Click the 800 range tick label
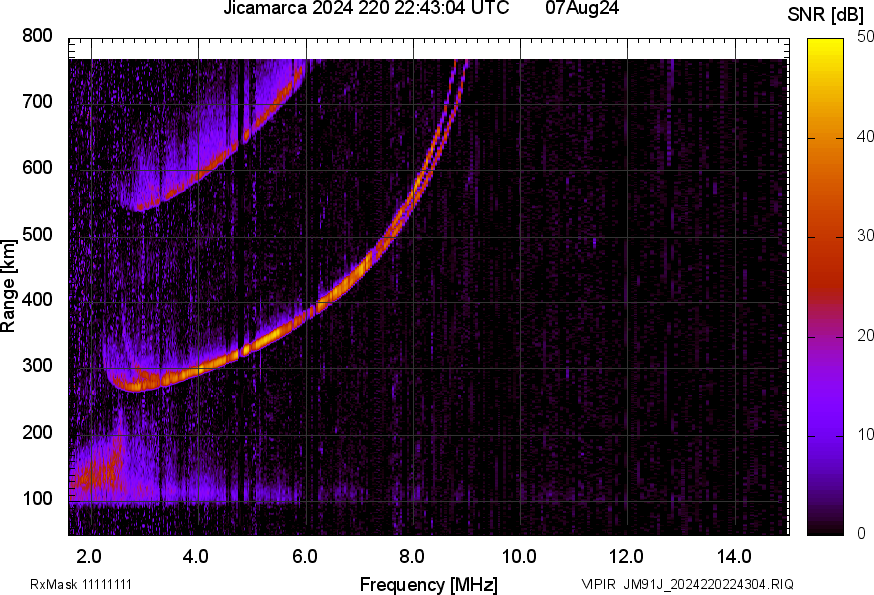The width and height of the screenshot is (874, 595). 37,36
